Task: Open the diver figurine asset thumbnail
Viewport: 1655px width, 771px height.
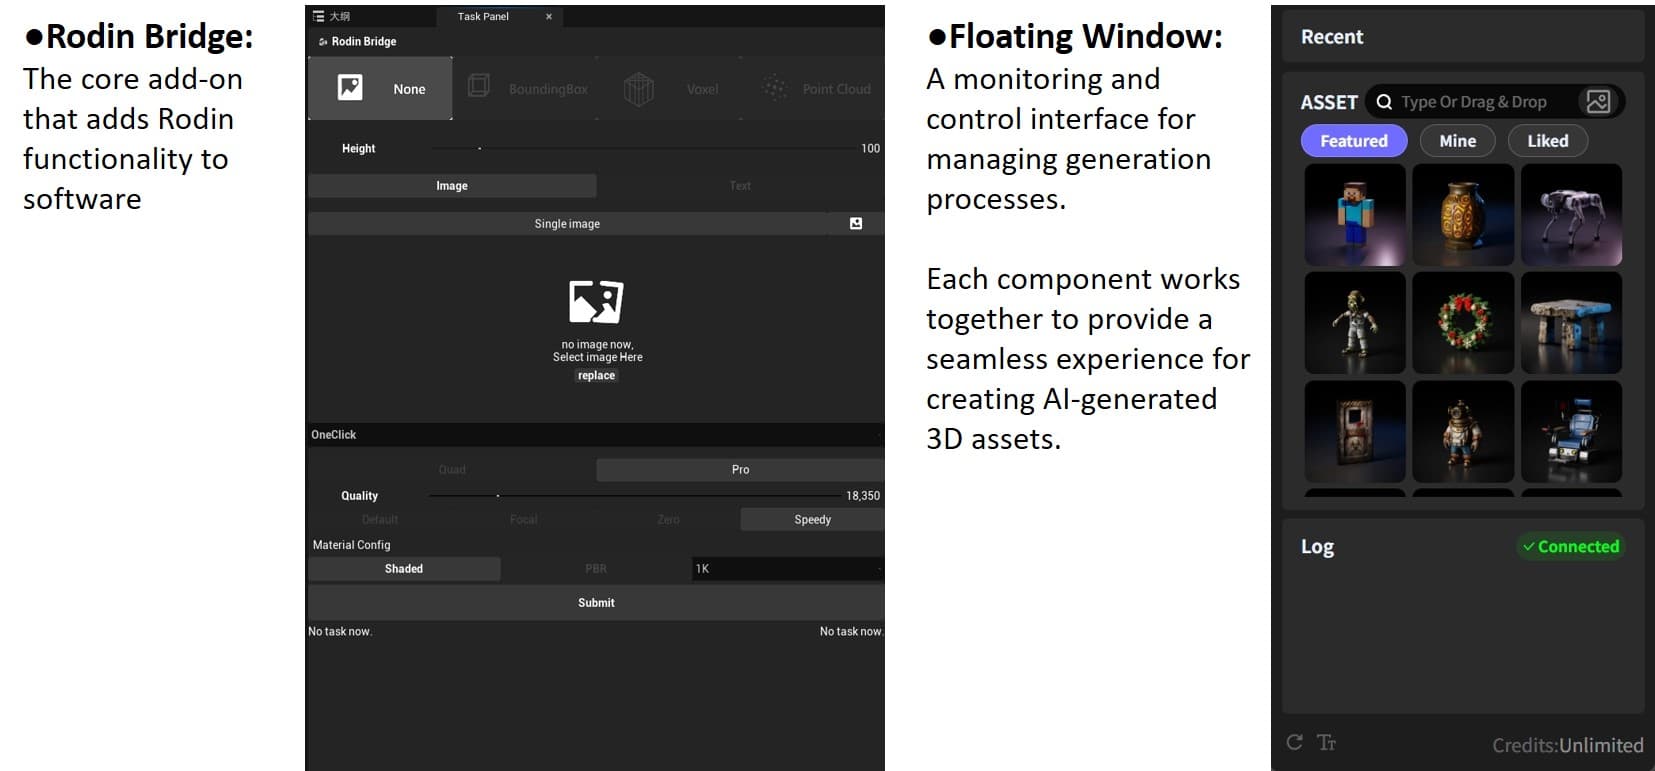Action: point(1463,431)
